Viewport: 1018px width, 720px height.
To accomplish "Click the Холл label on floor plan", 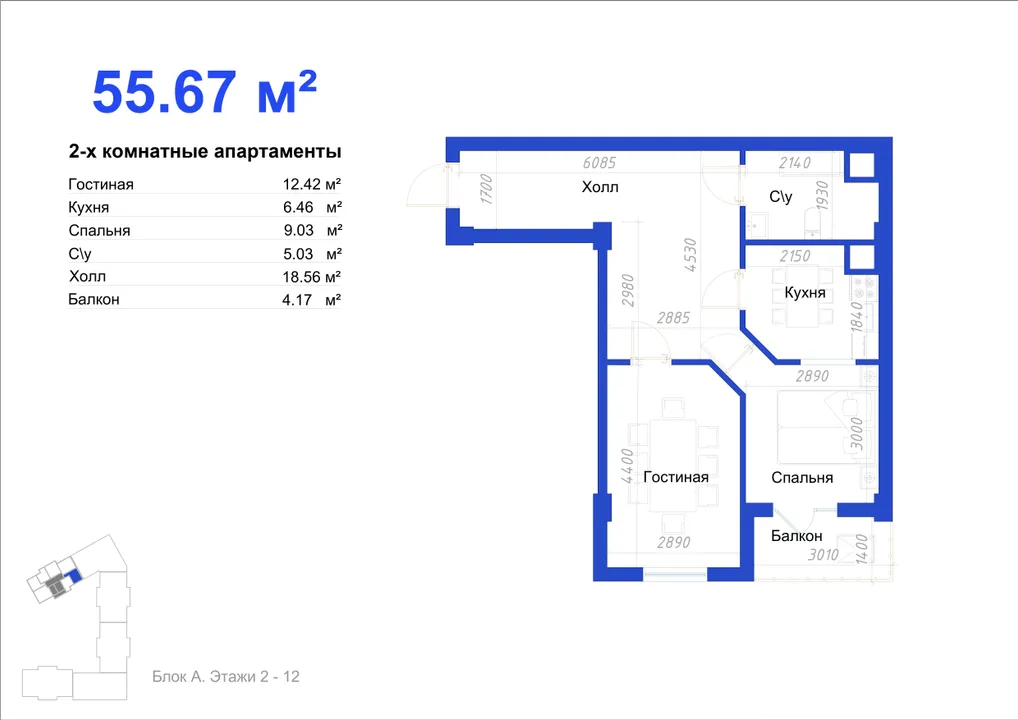I will [600, 187].
